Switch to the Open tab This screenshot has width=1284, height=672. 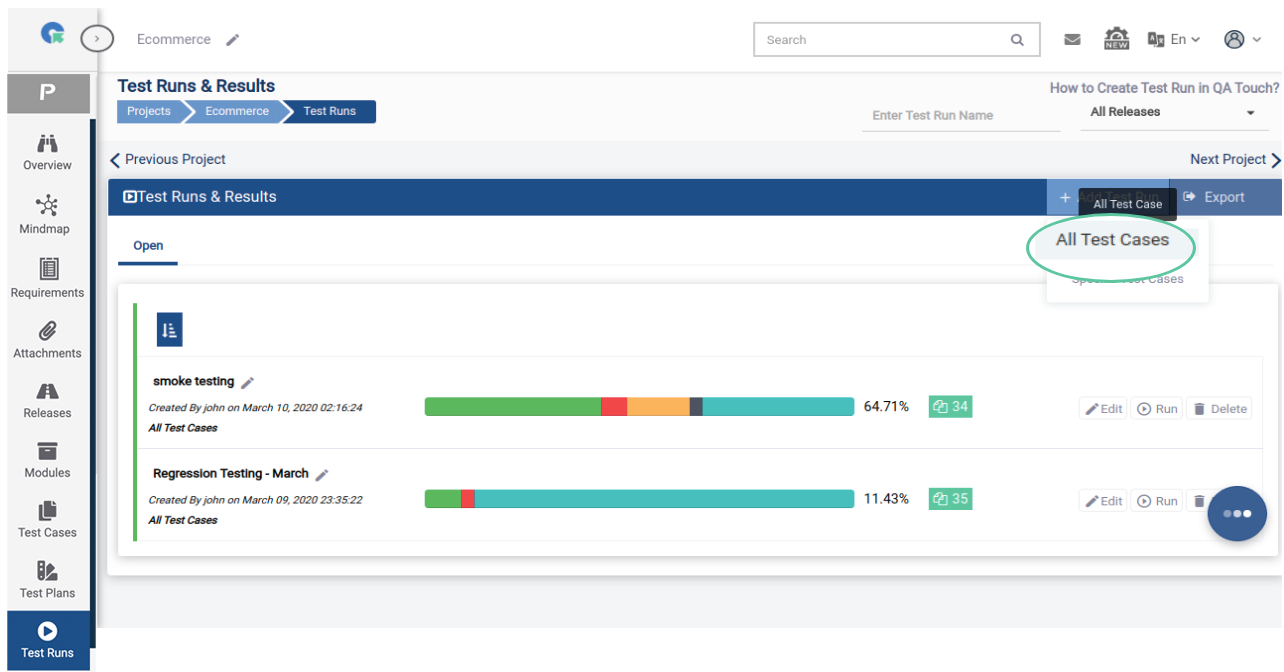(x=148, y=246)
